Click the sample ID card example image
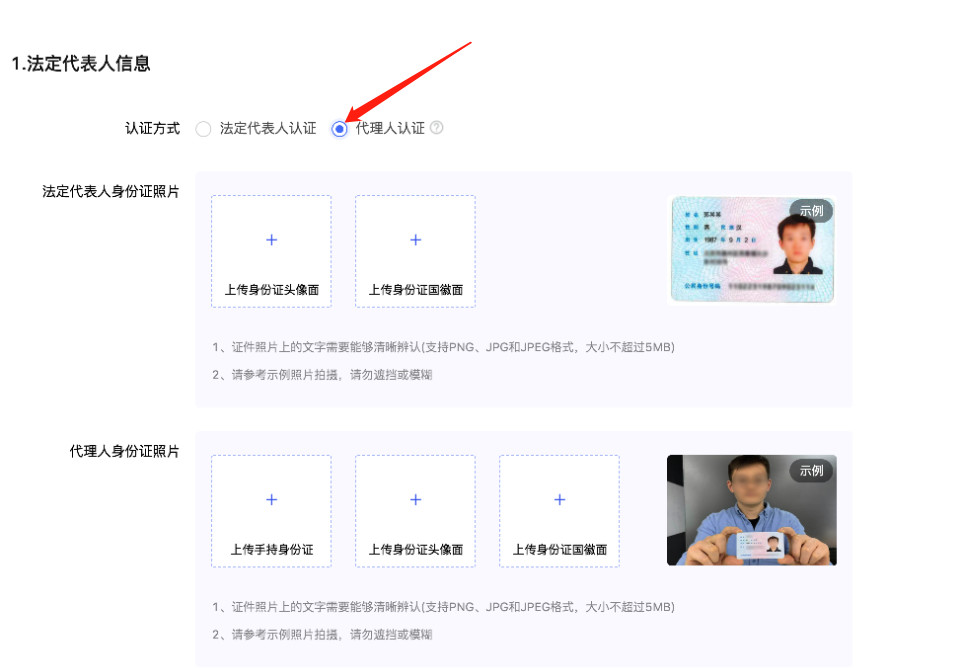 (x=752, y=251)
